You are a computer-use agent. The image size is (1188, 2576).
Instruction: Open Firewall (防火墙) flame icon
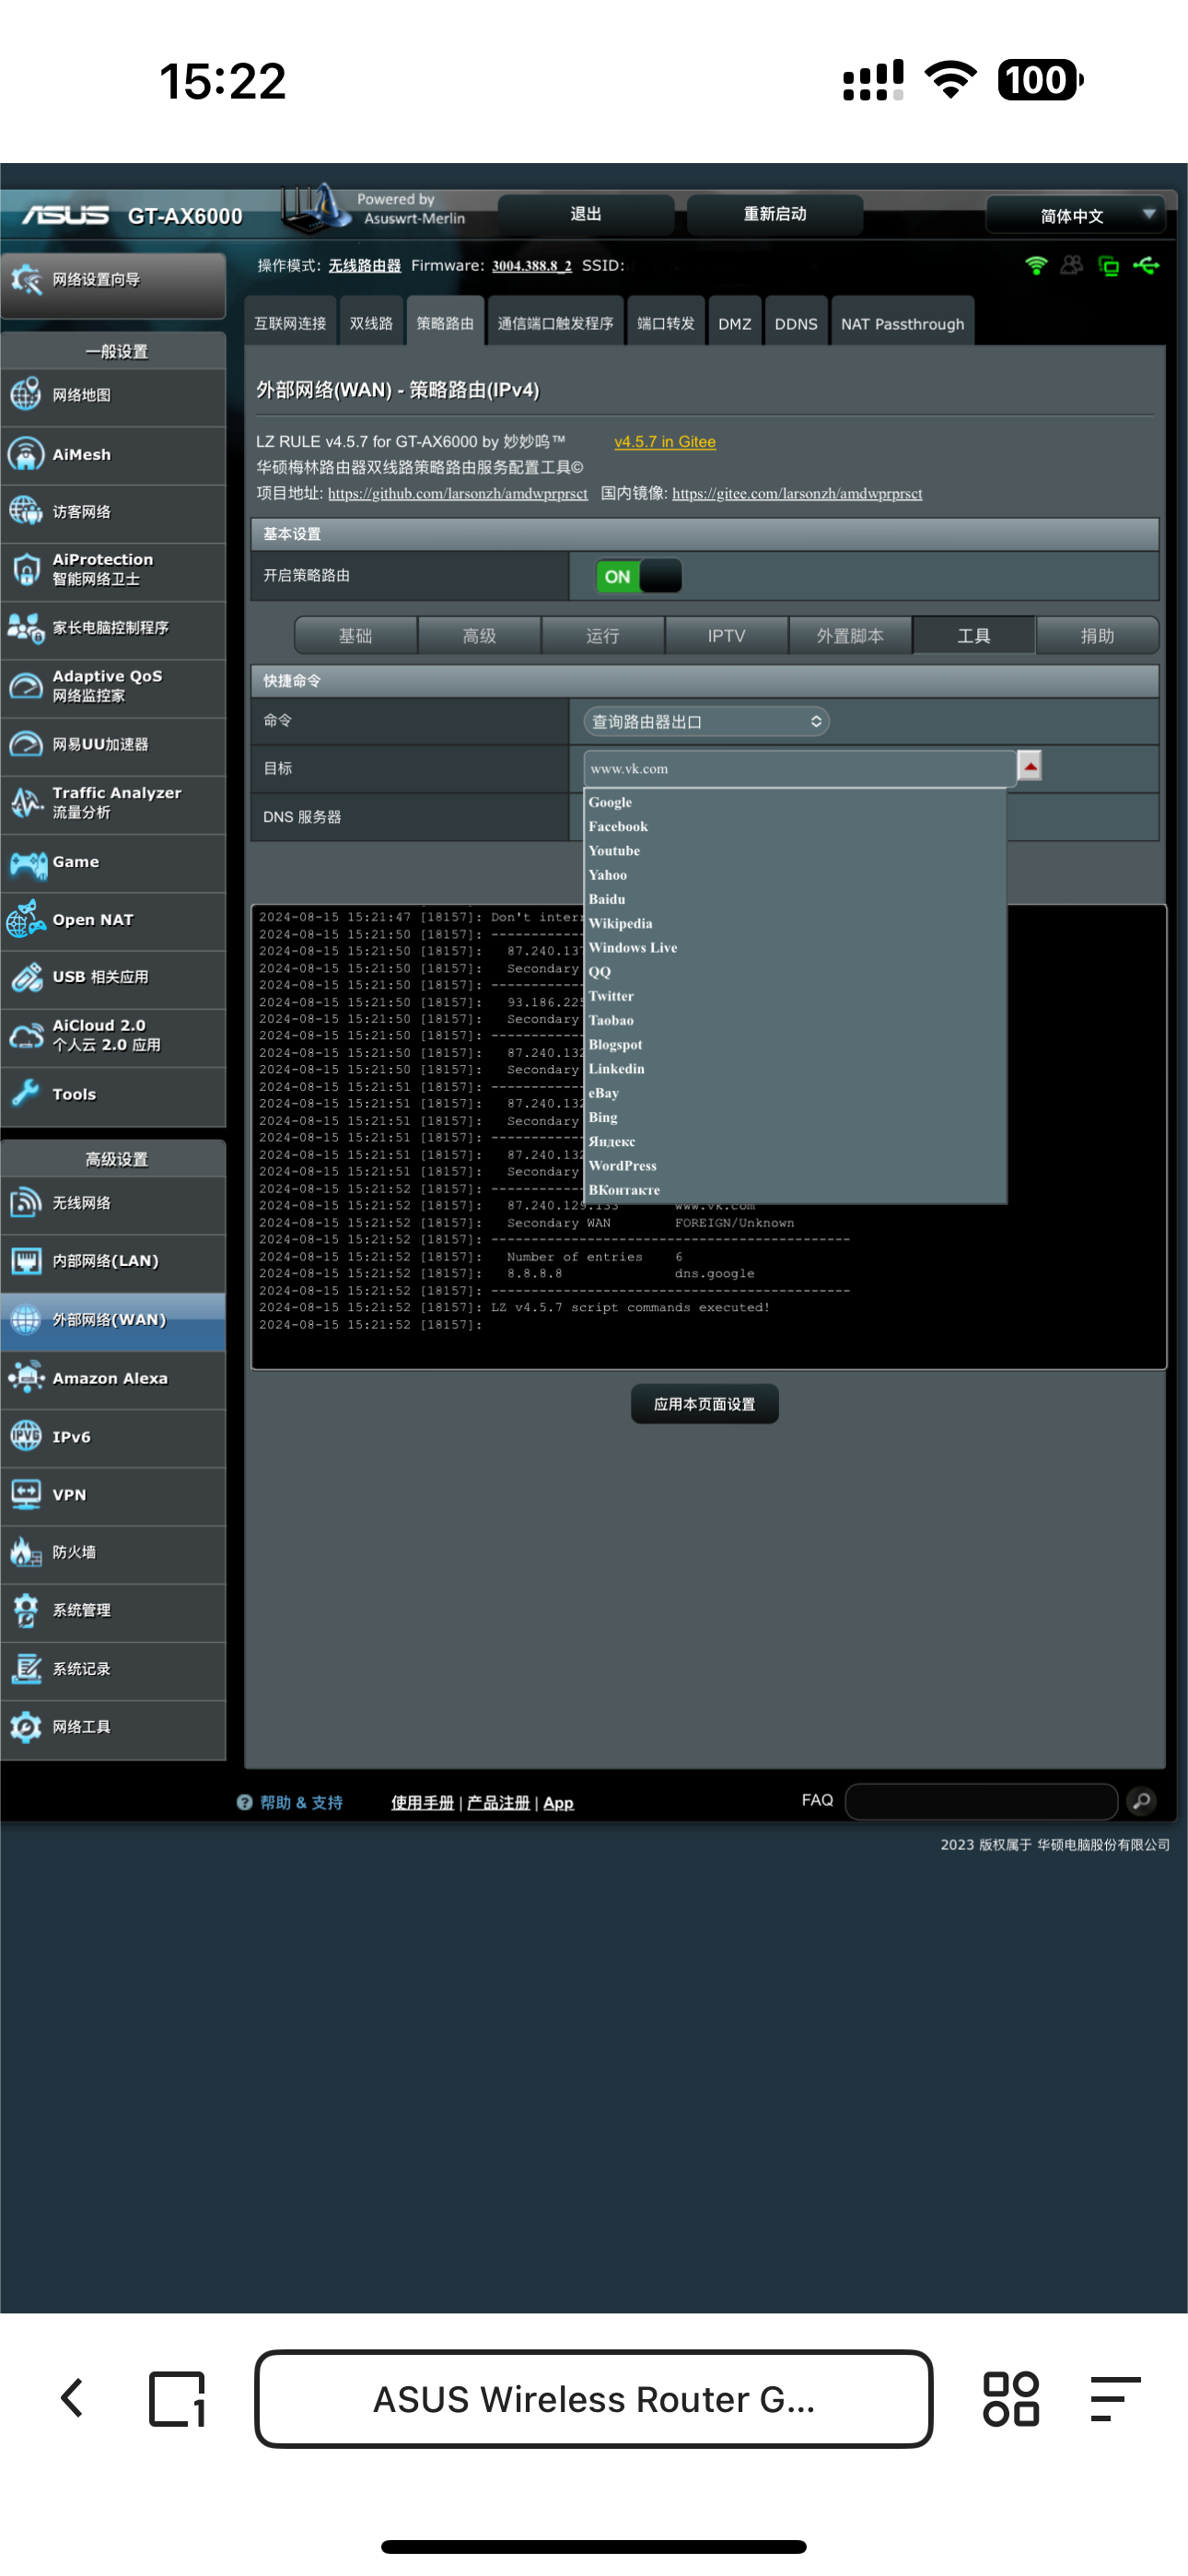click(27, 1552)
